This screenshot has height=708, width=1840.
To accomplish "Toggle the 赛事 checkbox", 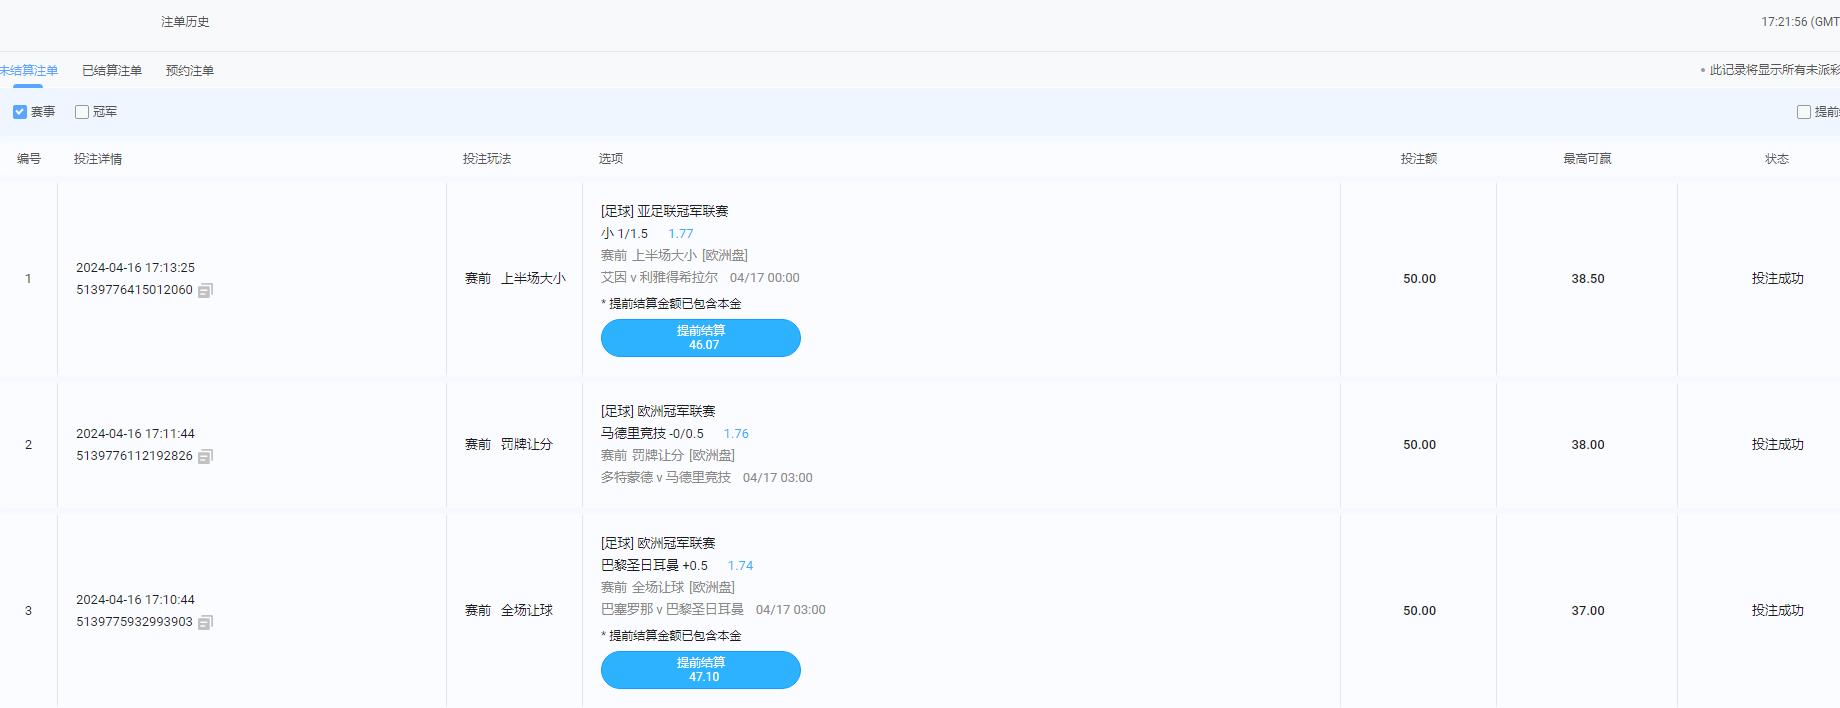I will [x=20, y=112].
